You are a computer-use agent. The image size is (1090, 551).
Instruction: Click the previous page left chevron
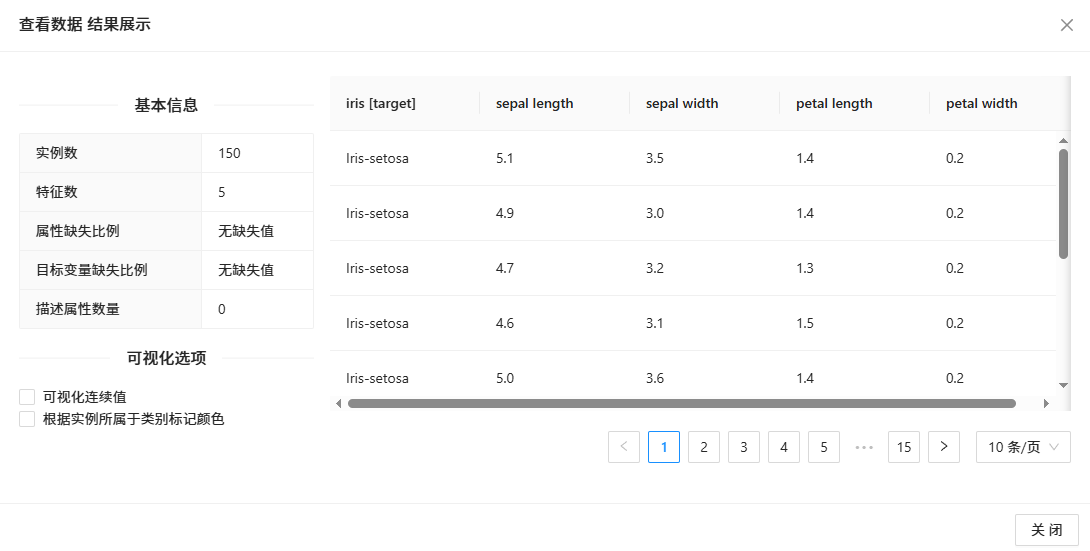pyautogui.click(x=624, y=447)
